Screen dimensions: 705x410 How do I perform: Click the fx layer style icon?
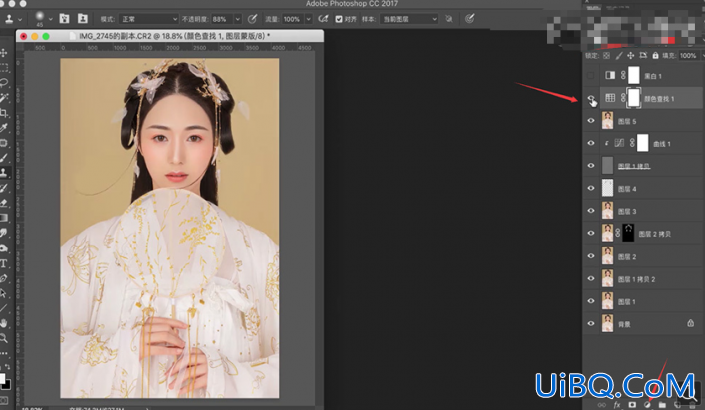(x=617, y=405)
